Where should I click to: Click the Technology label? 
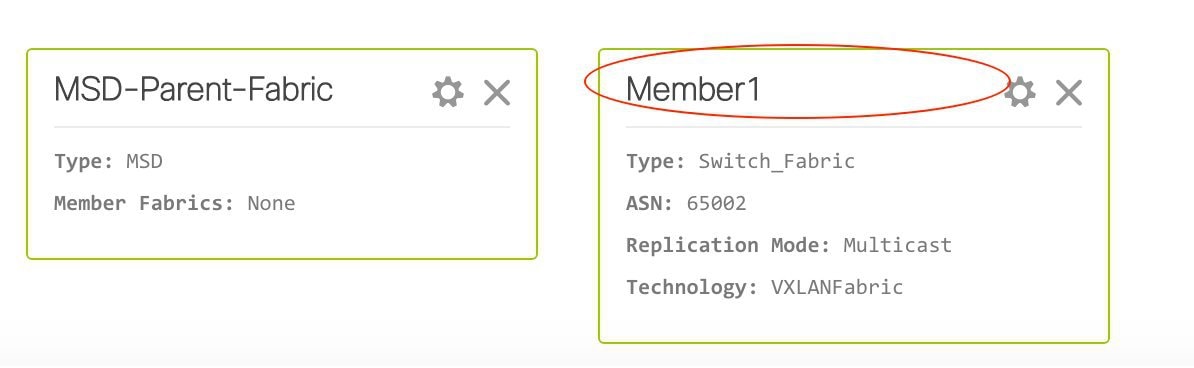(692, 287)
